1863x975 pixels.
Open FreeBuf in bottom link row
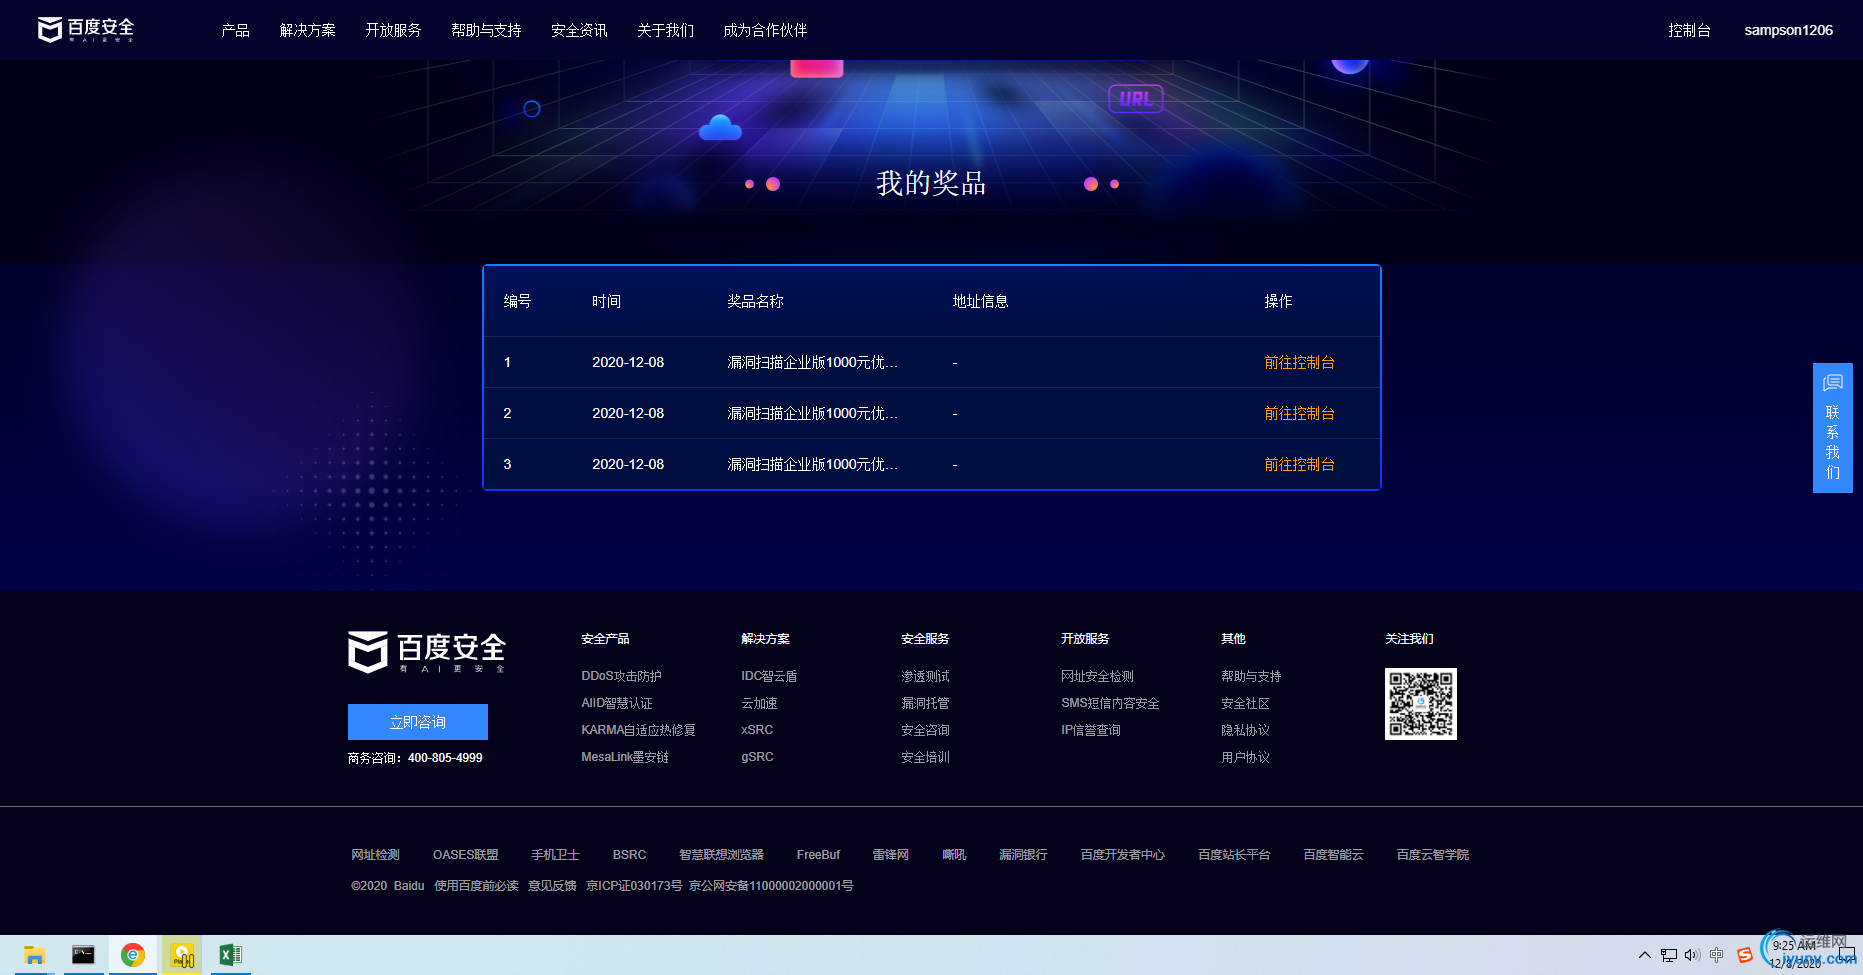pos(818,855)
